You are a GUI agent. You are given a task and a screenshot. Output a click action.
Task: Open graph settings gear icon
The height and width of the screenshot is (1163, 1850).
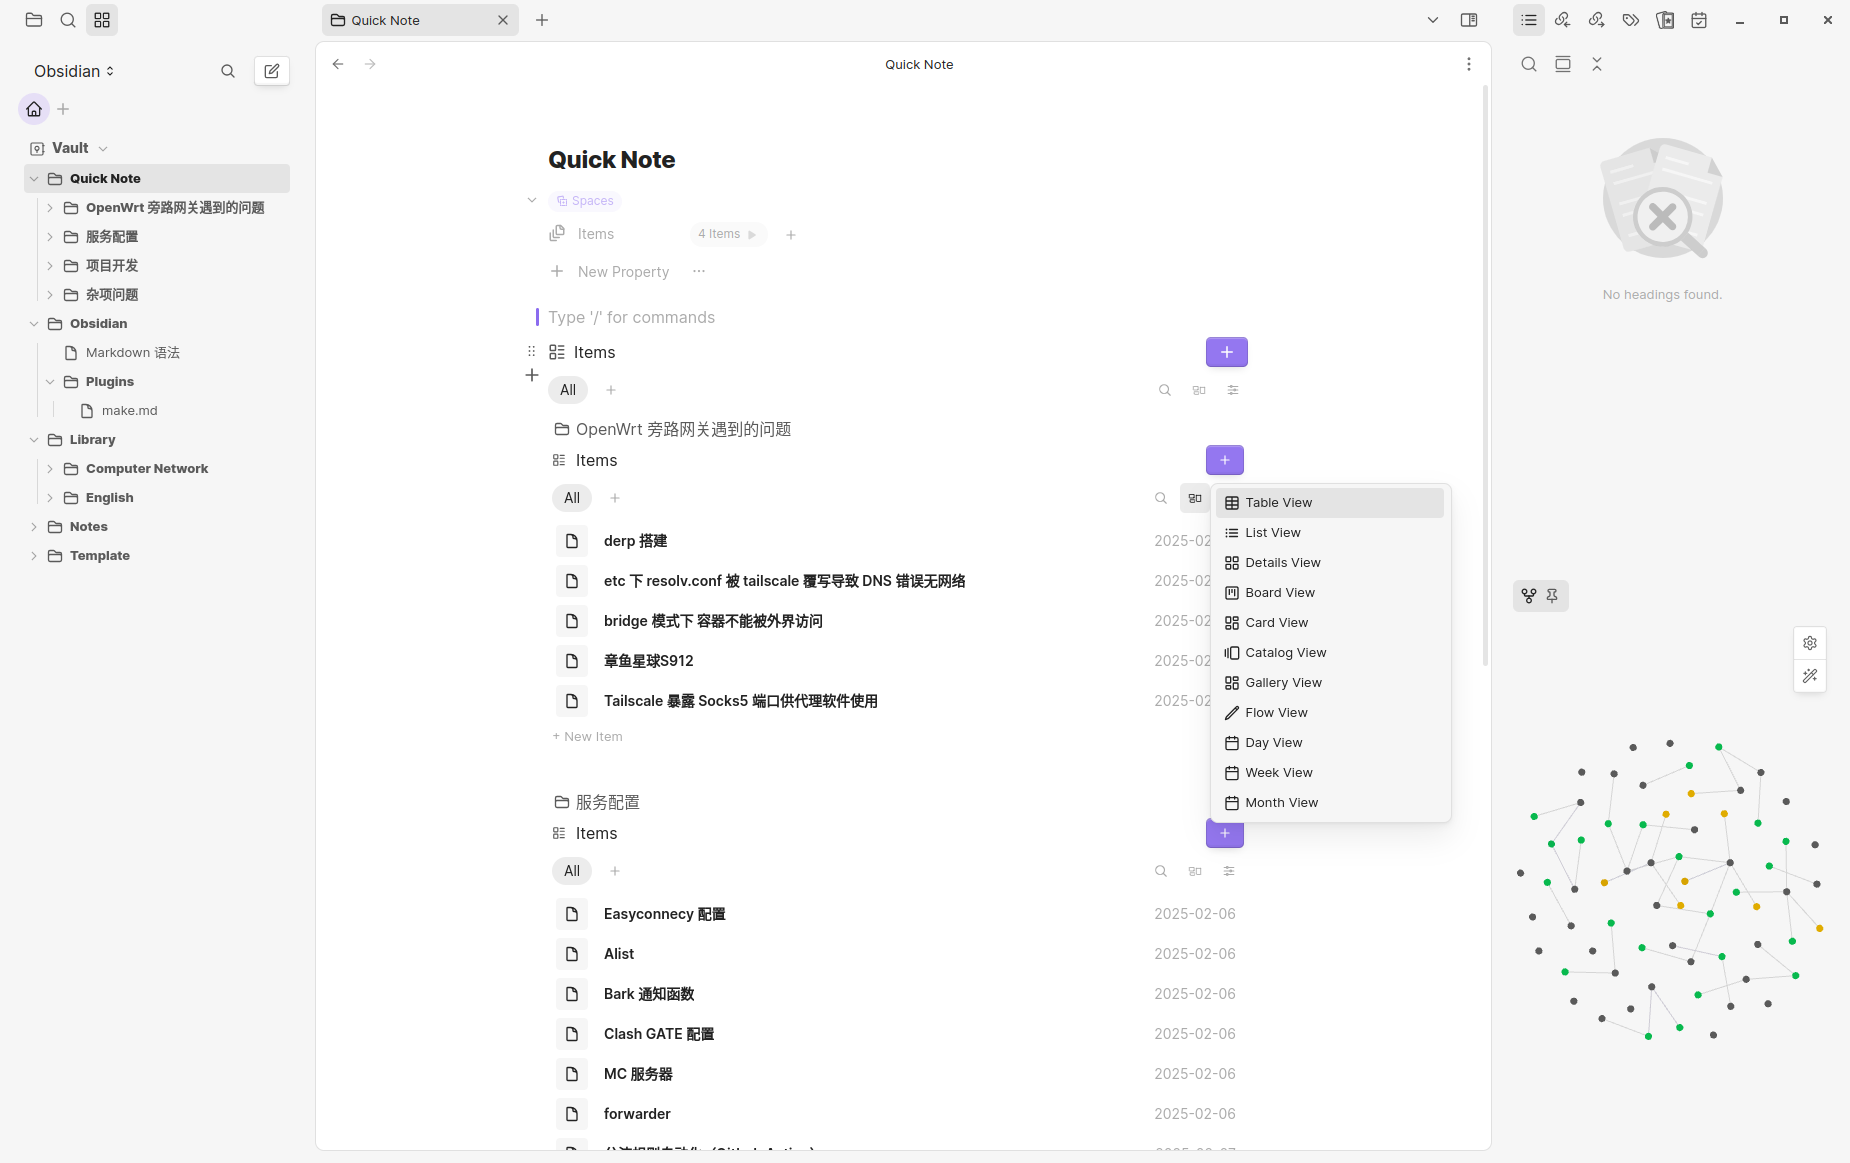[1810, 643]
